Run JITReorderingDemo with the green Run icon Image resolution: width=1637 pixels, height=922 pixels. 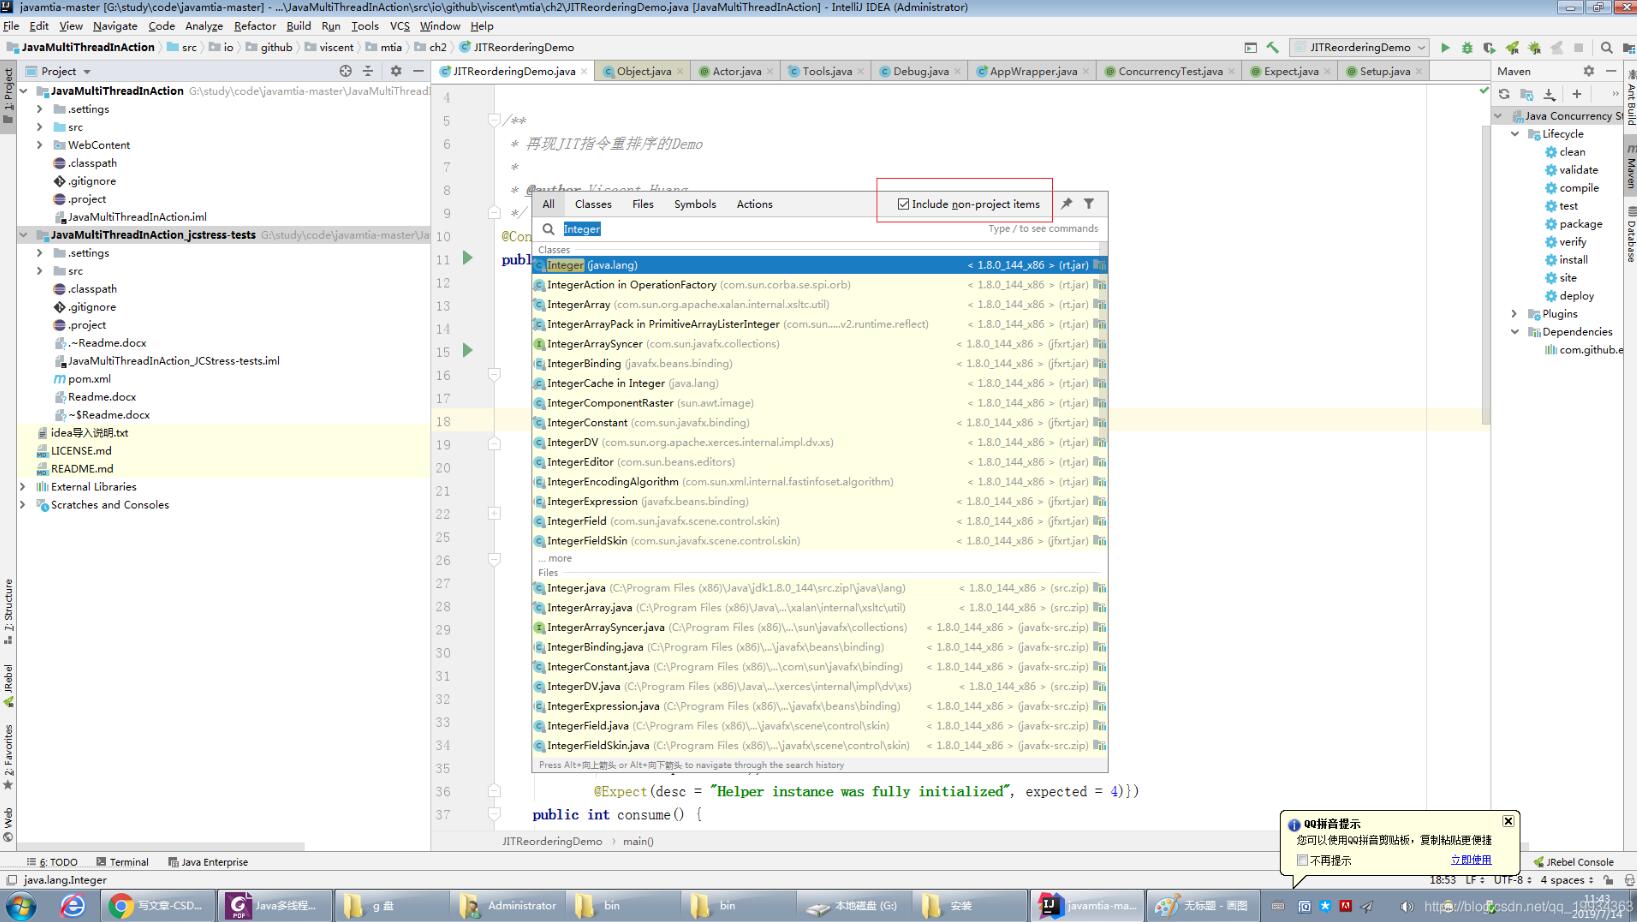tap(1444, 47)
